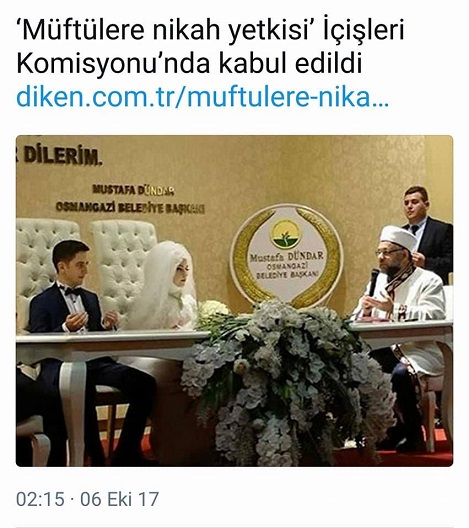The height and width of the screenshot is (528, 469).
Task: Tap the tree logo inside the emblem
Action: (x=286, y=234)
